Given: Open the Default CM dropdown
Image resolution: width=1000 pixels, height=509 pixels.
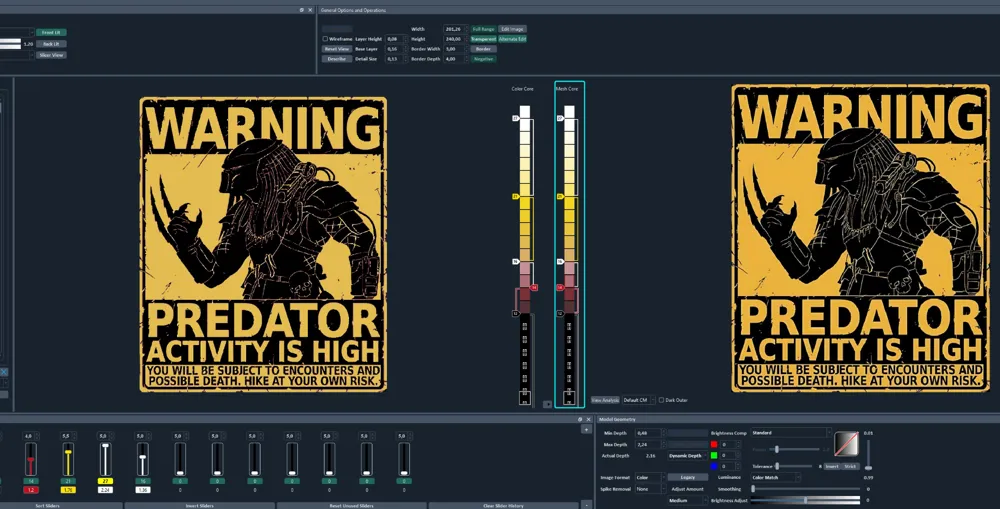Looking at the screenshot, I should coord(638,400).
